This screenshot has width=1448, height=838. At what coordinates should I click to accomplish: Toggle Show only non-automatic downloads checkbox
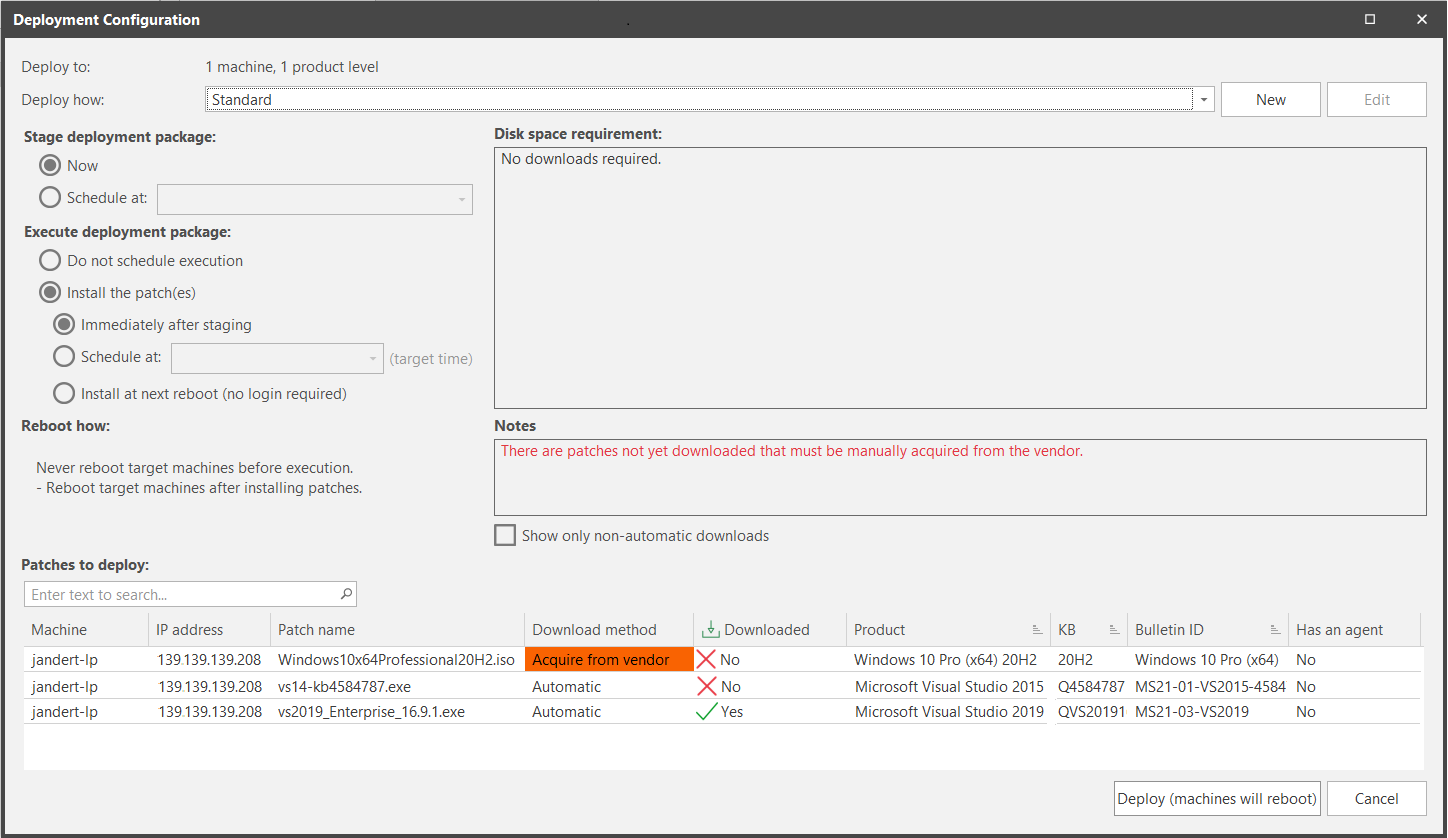(x=505, y=536)
